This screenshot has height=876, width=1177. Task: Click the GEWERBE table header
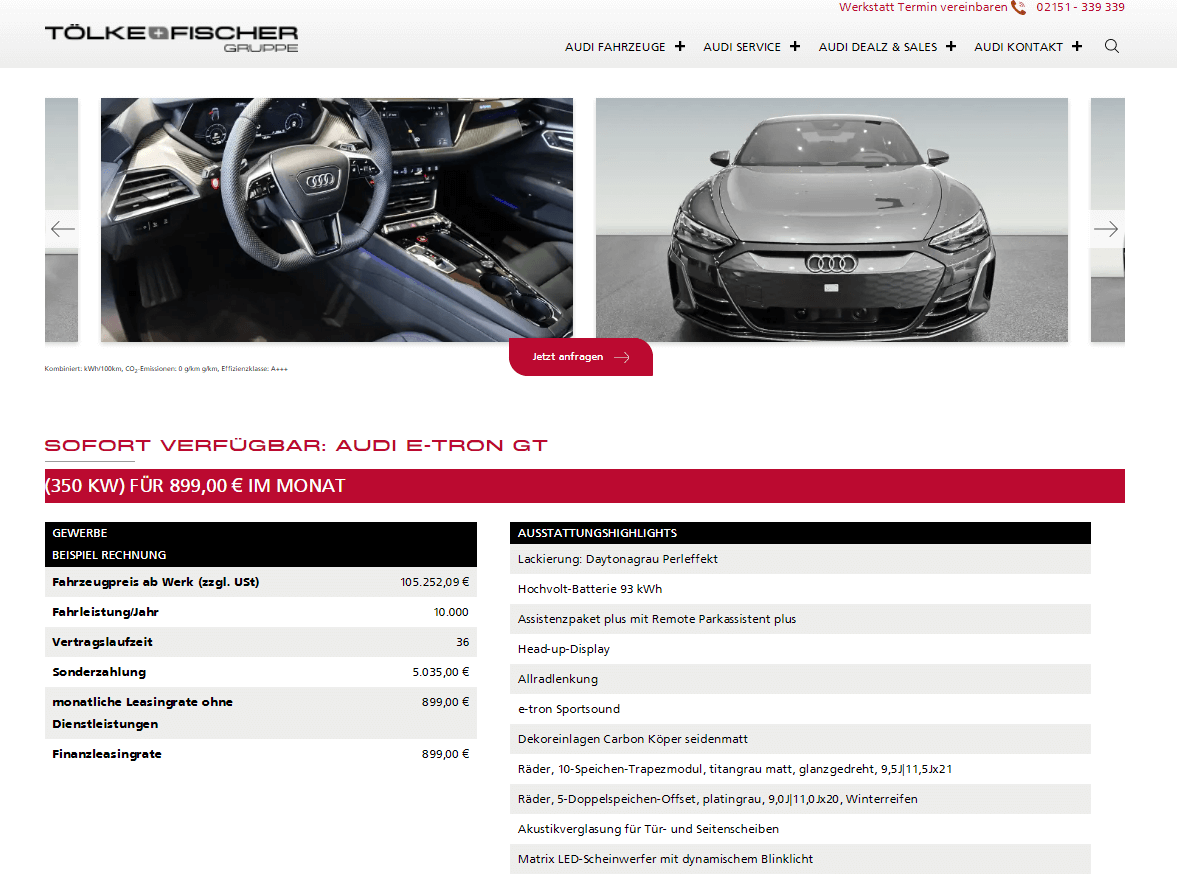pos(80,533)
